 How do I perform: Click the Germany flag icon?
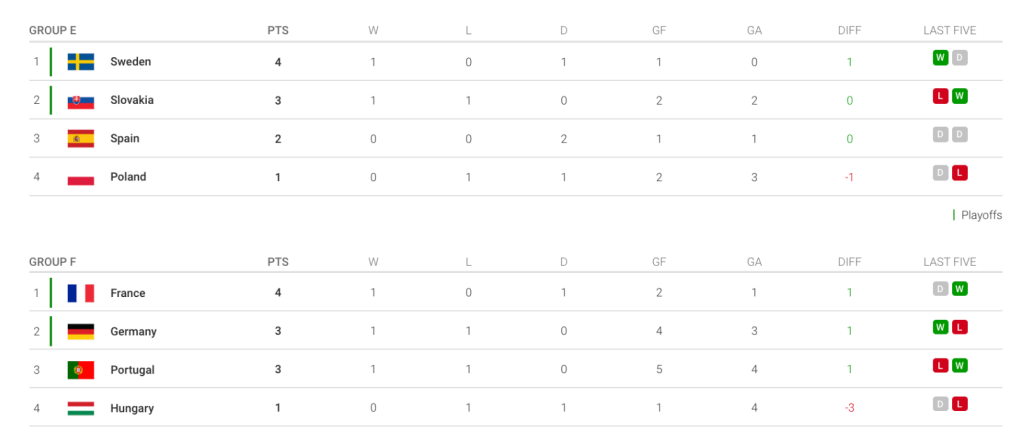pos(81,332)
